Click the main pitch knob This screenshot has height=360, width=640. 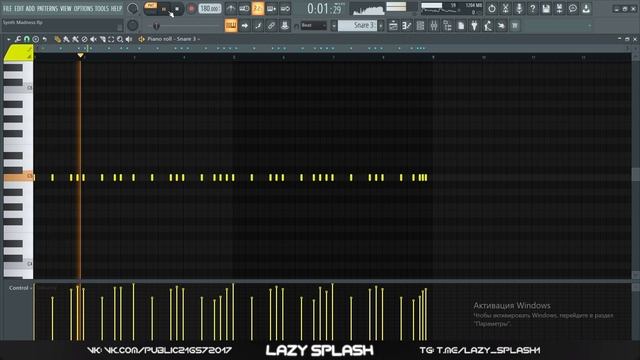coord(133,25)
